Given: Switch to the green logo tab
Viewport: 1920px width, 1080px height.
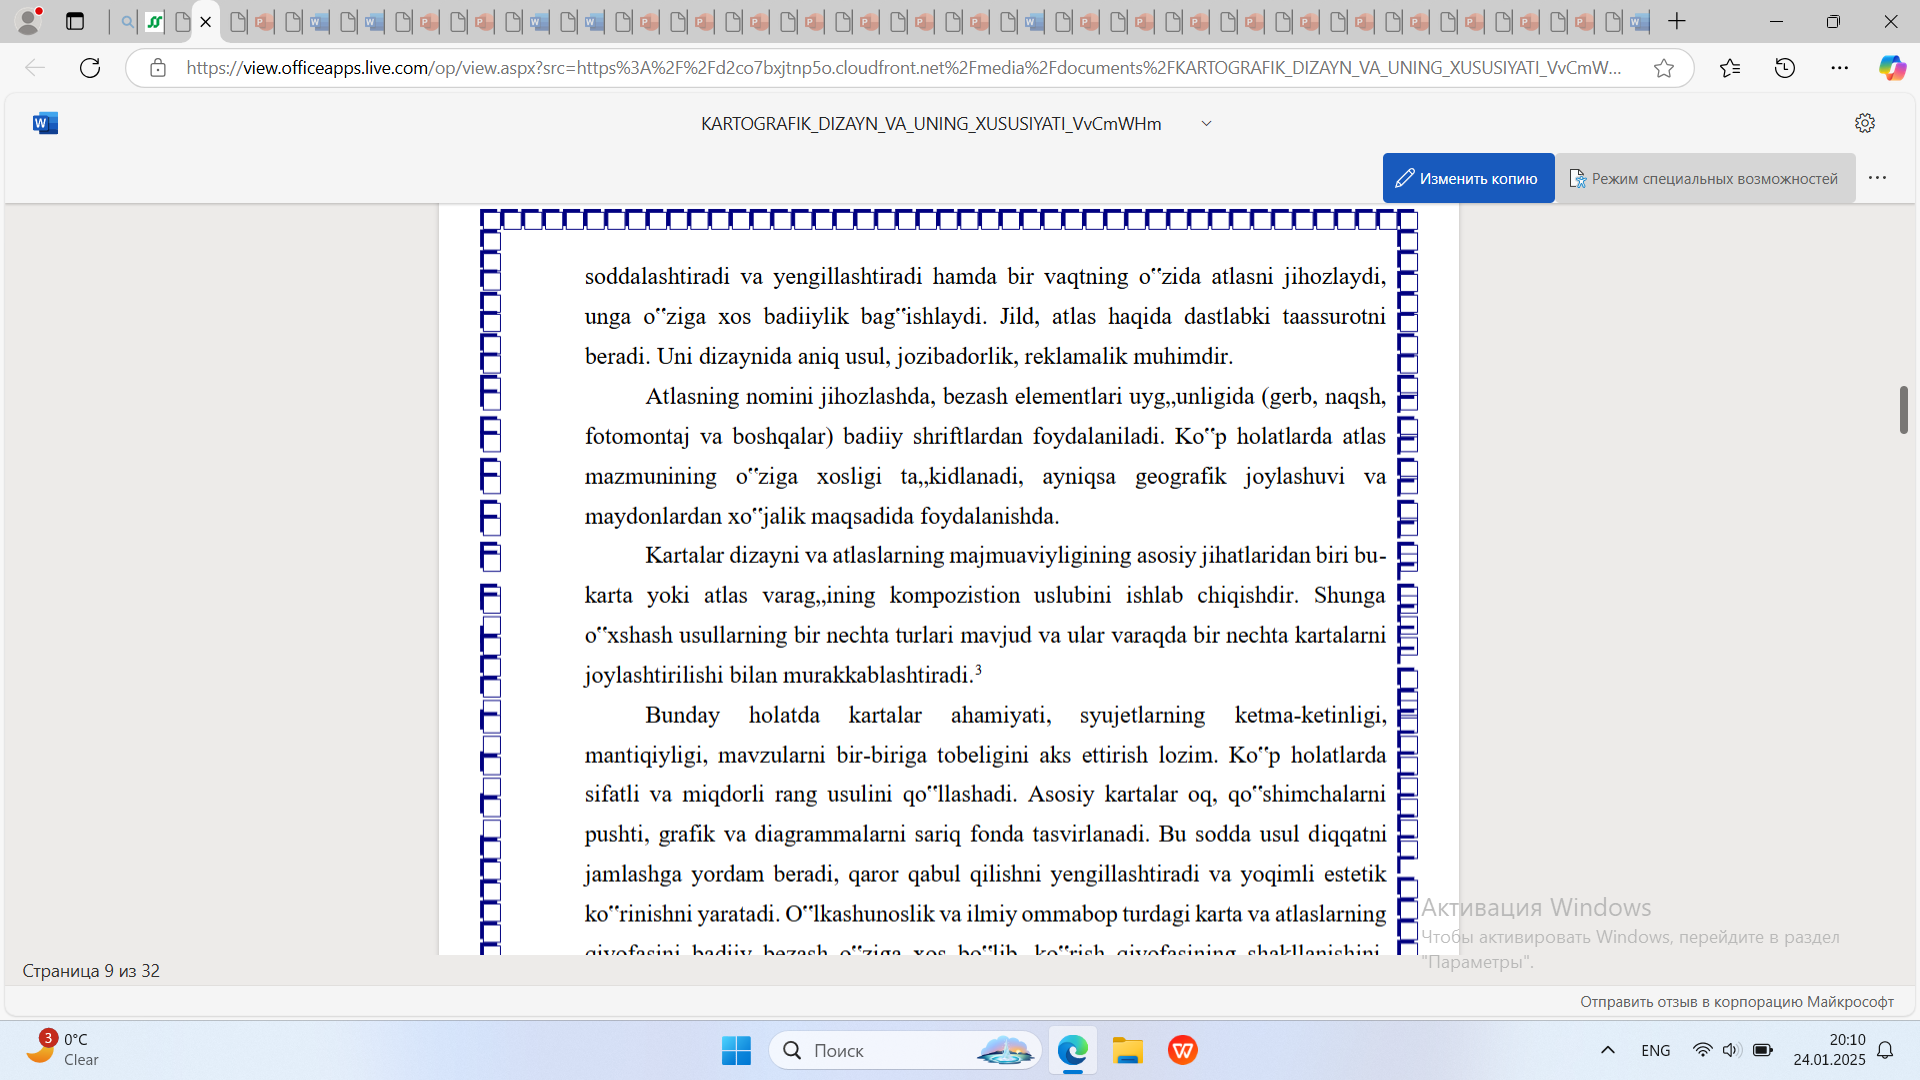Looking at the screenshot, I should (x=154, y=21).
